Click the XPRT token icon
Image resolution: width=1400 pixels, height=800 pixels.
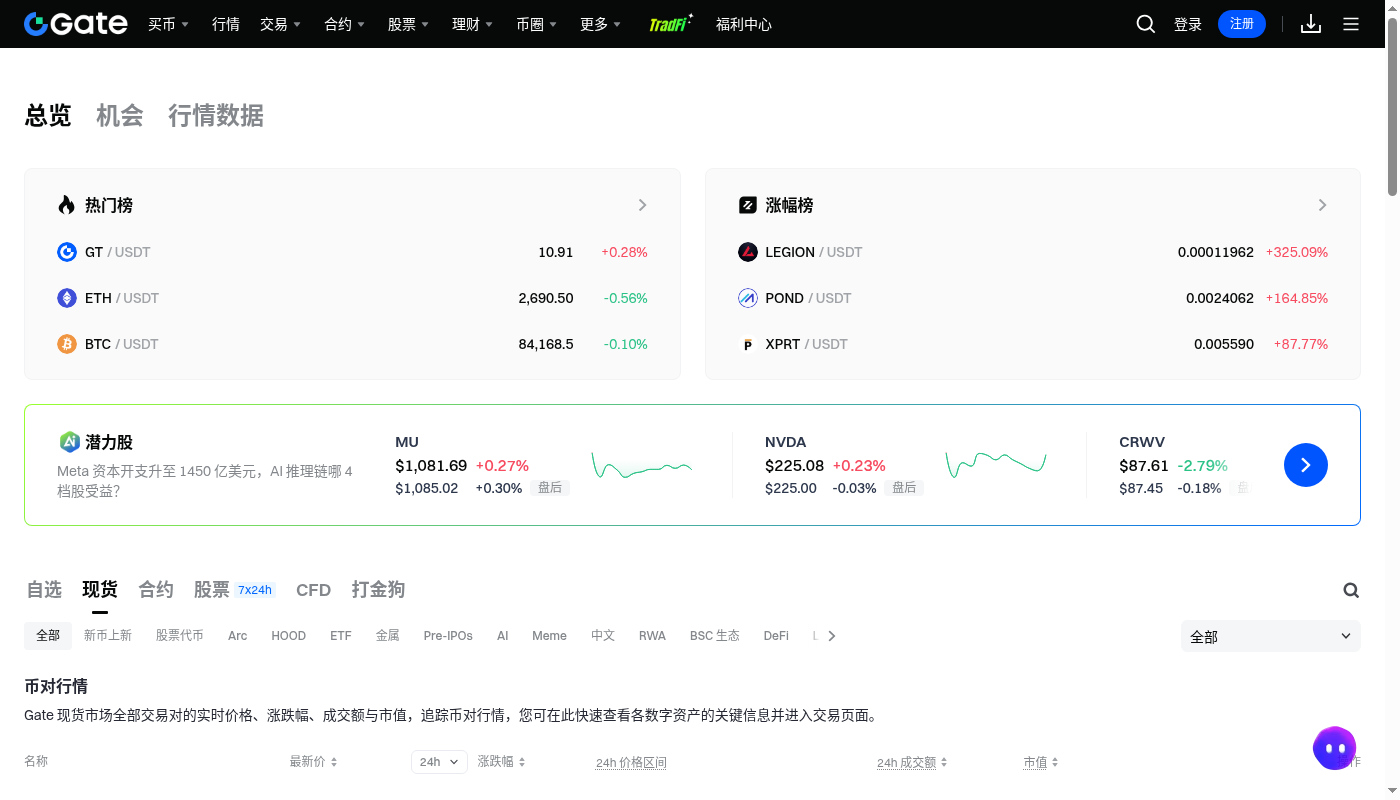748,344
